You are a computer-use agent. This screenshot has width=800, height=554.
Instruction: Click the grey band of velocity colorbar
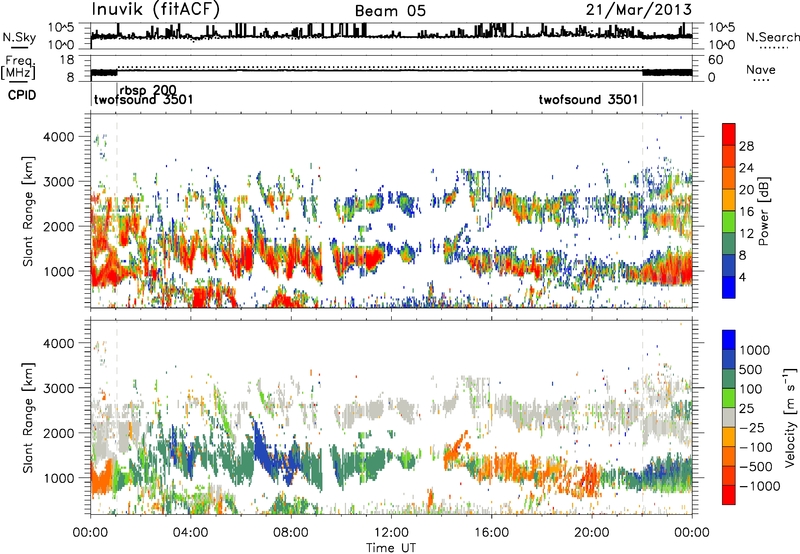coord(729,418)
